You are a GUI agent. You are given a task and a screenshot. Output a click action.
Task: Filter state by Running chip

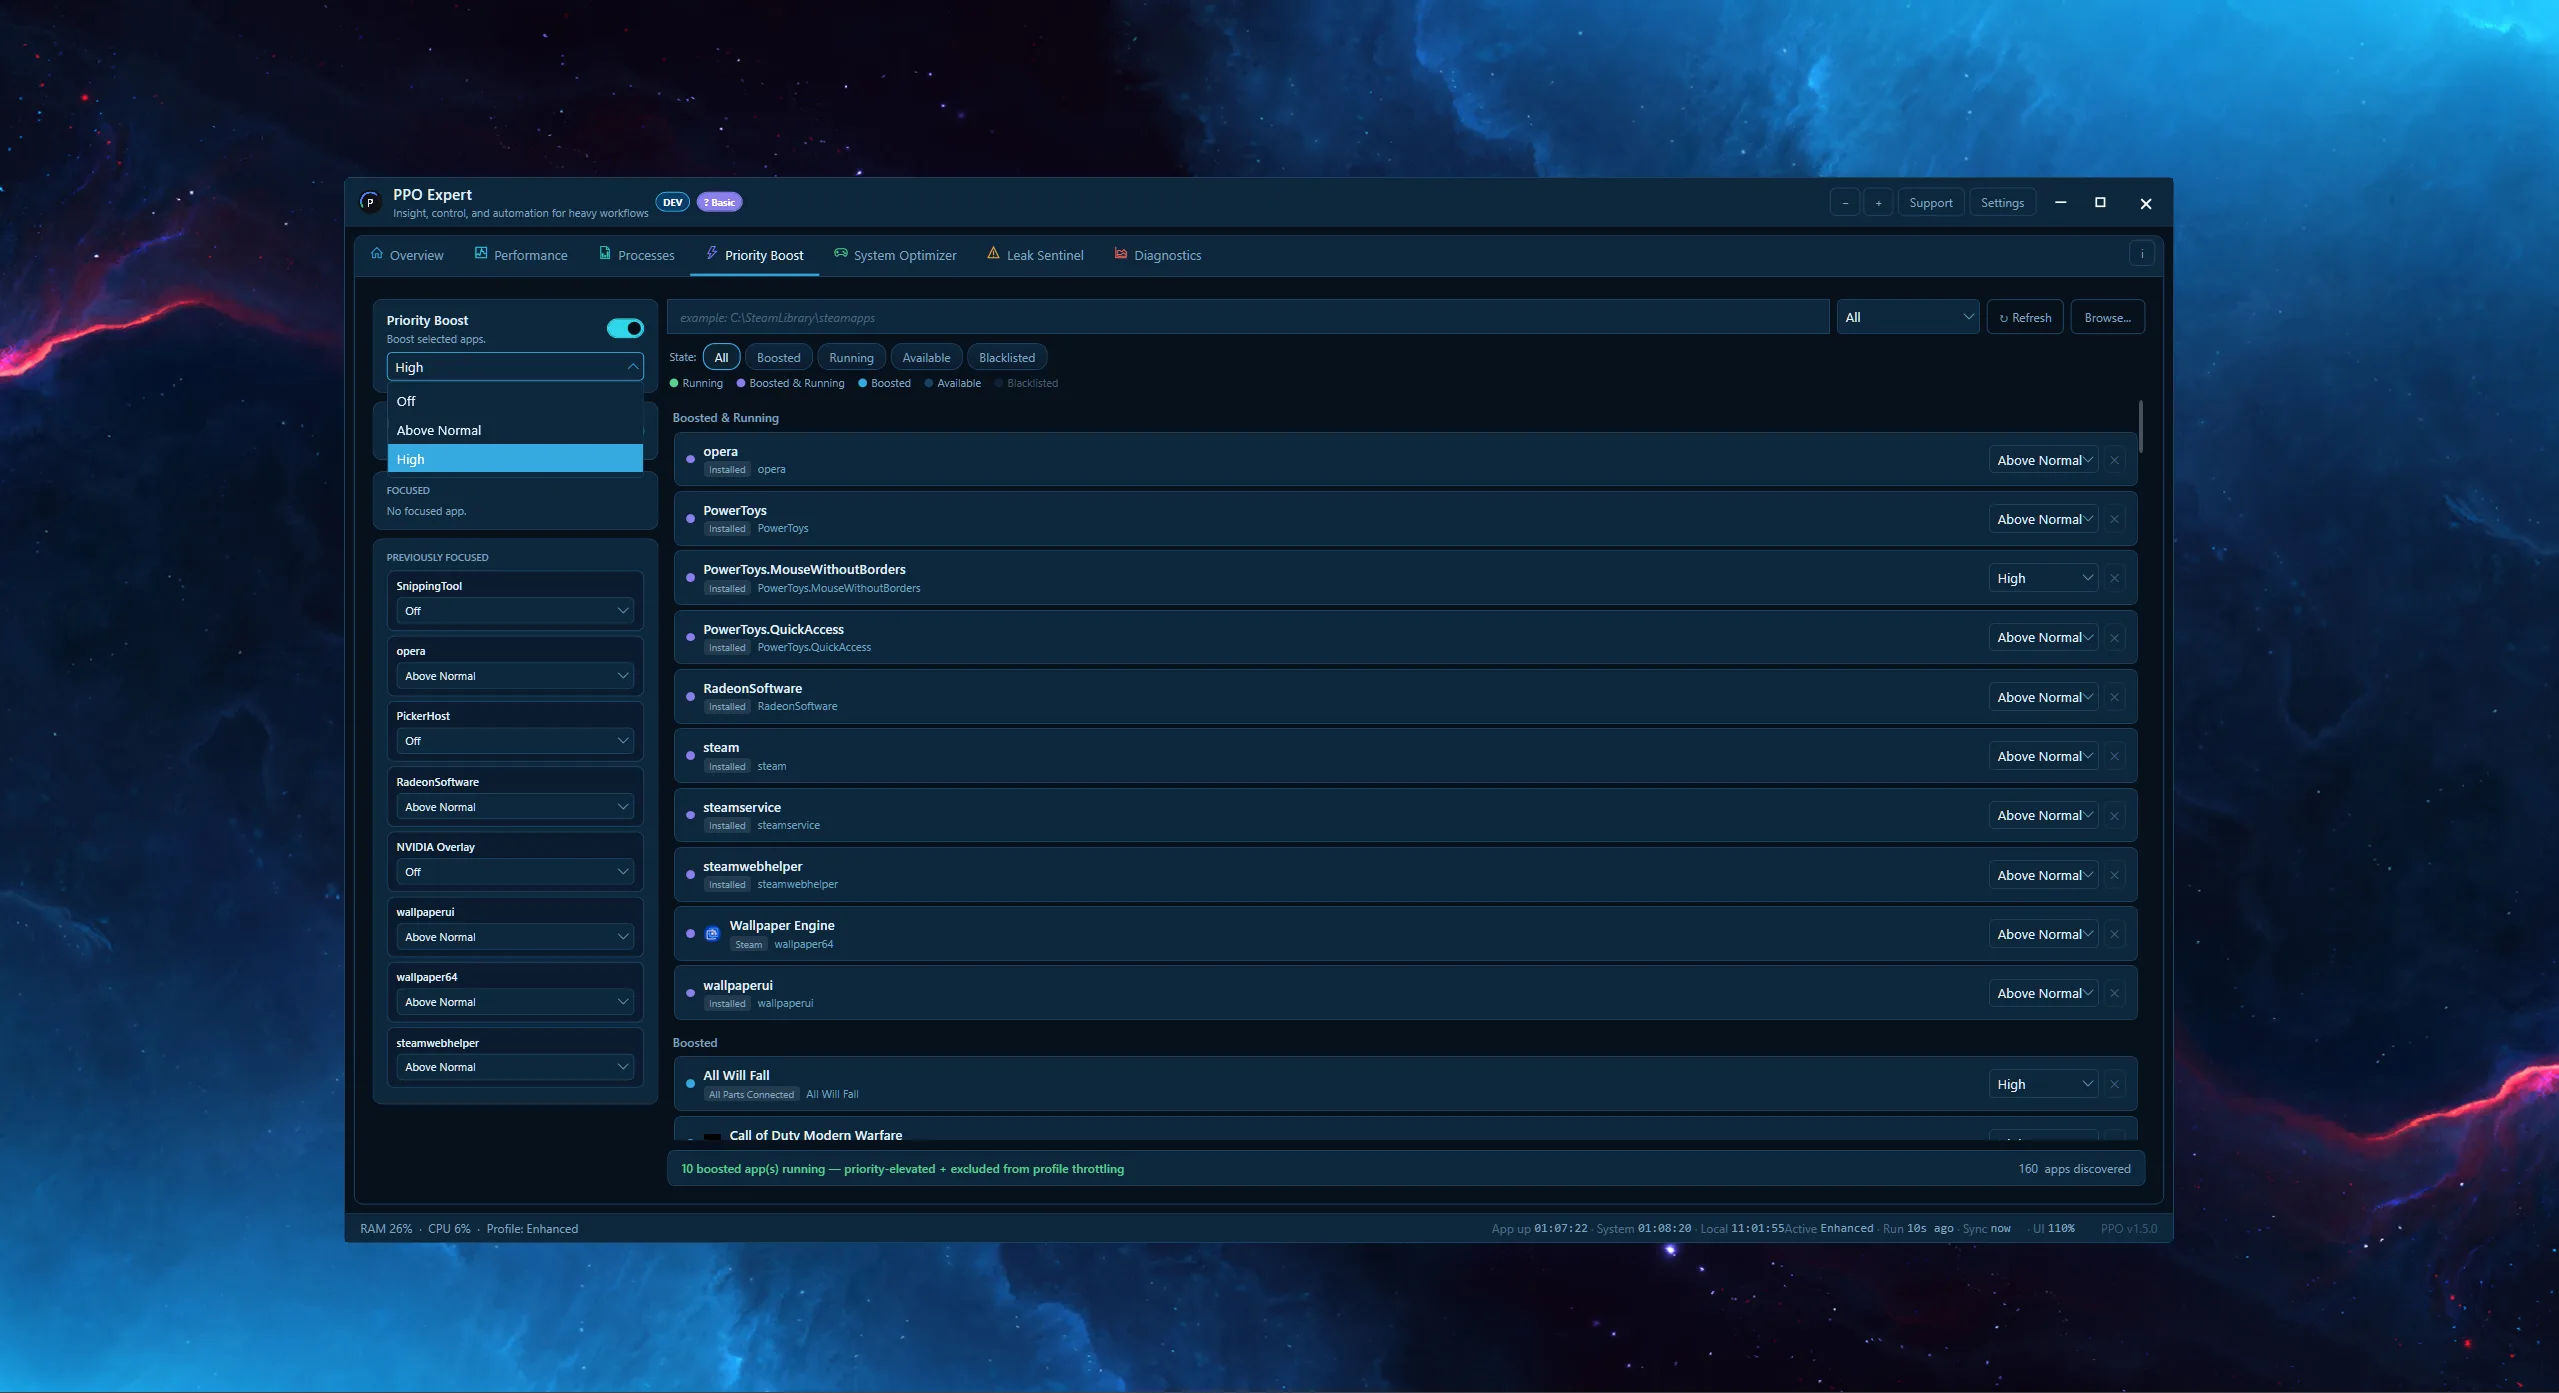pos(851,357)
